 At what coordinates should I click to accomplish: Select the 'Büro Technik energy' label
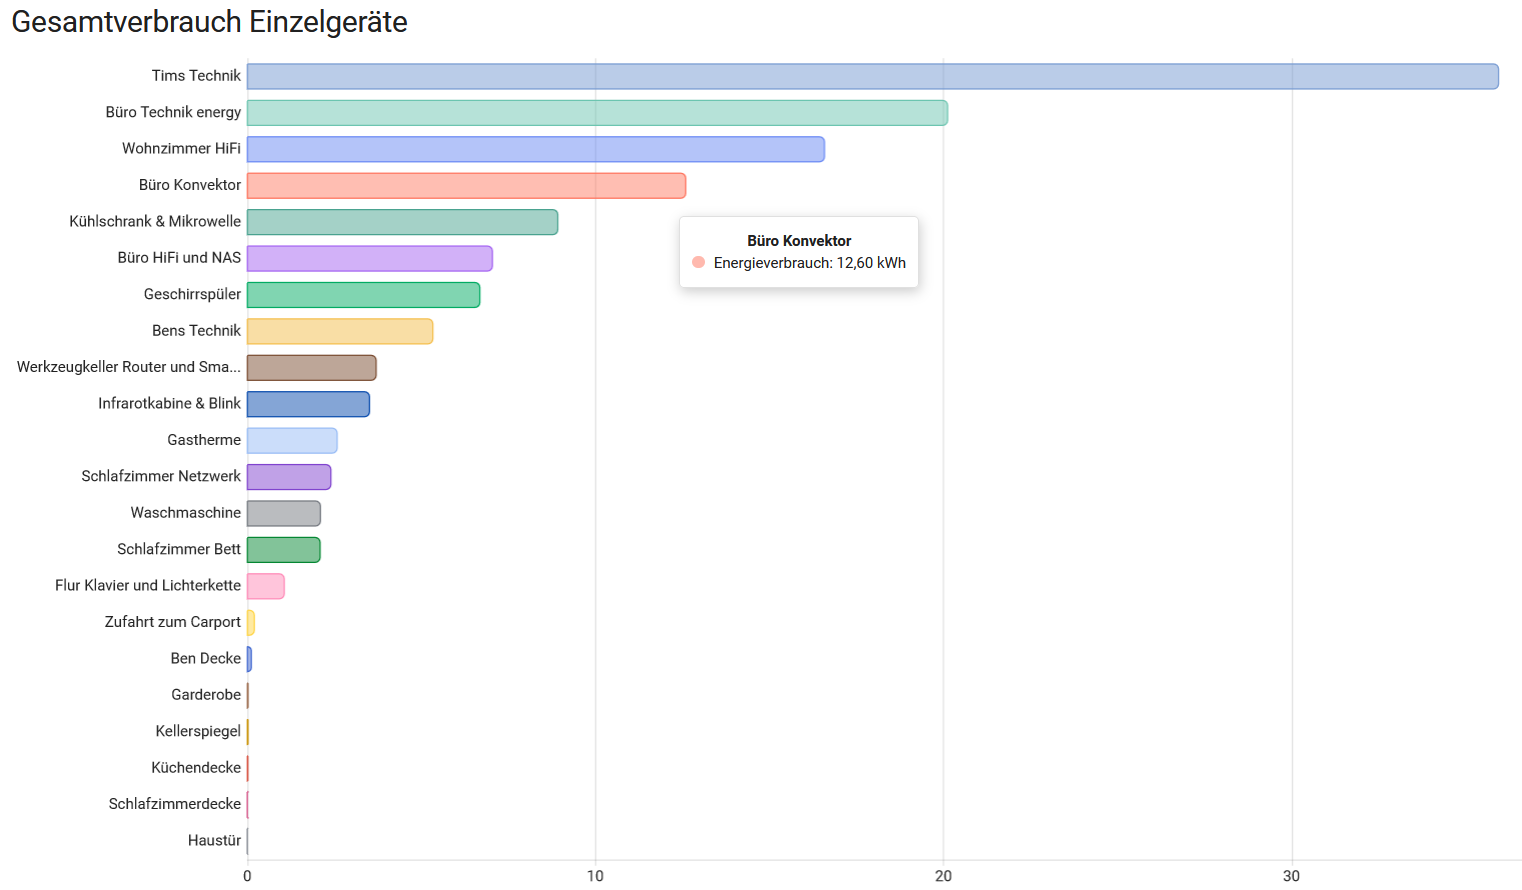(173, 112)
